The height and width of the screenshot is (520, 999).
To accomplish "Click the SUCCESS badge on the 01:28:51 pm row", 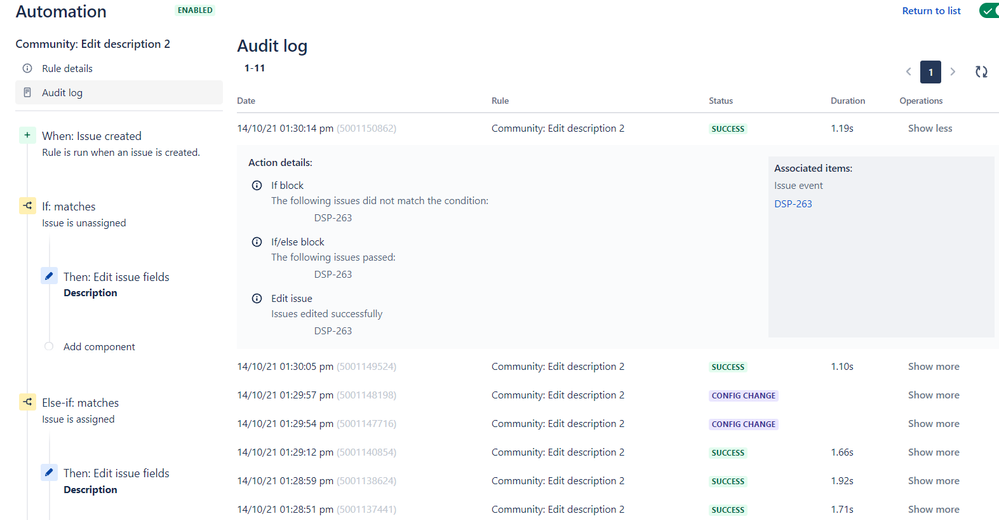I will (x=728, y=510).
